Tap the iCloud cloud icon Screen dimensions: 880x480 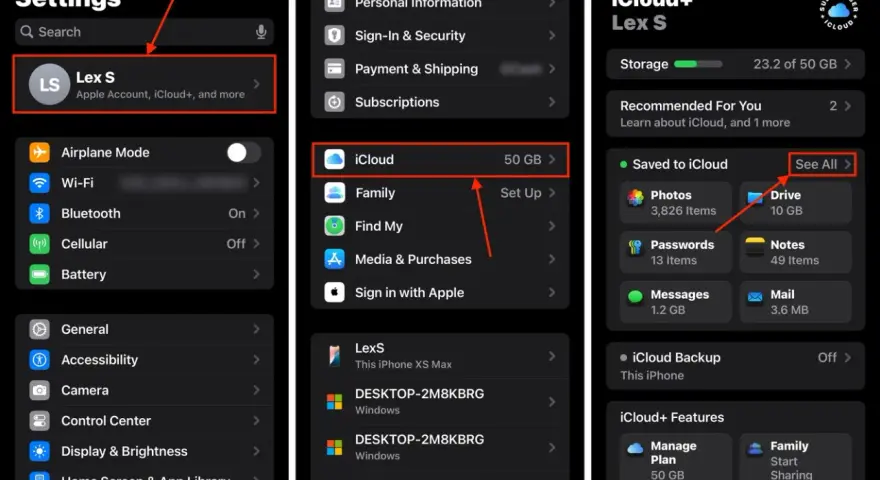pyautogui.click(x=334, y=159)
